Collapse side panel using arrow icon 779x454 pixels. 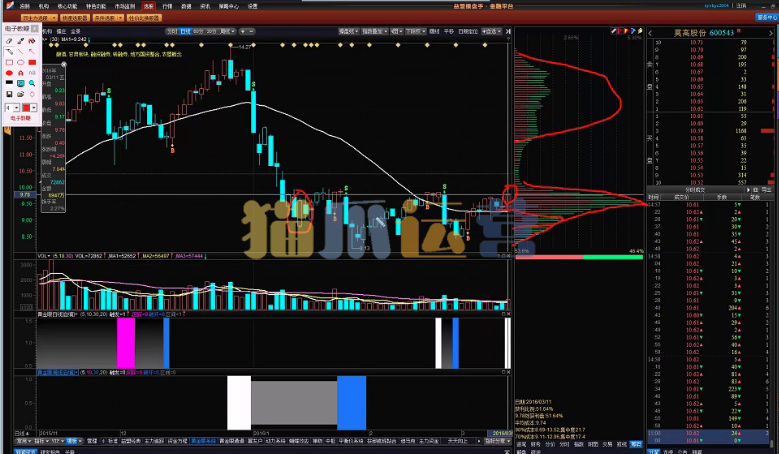coord(508,31)
